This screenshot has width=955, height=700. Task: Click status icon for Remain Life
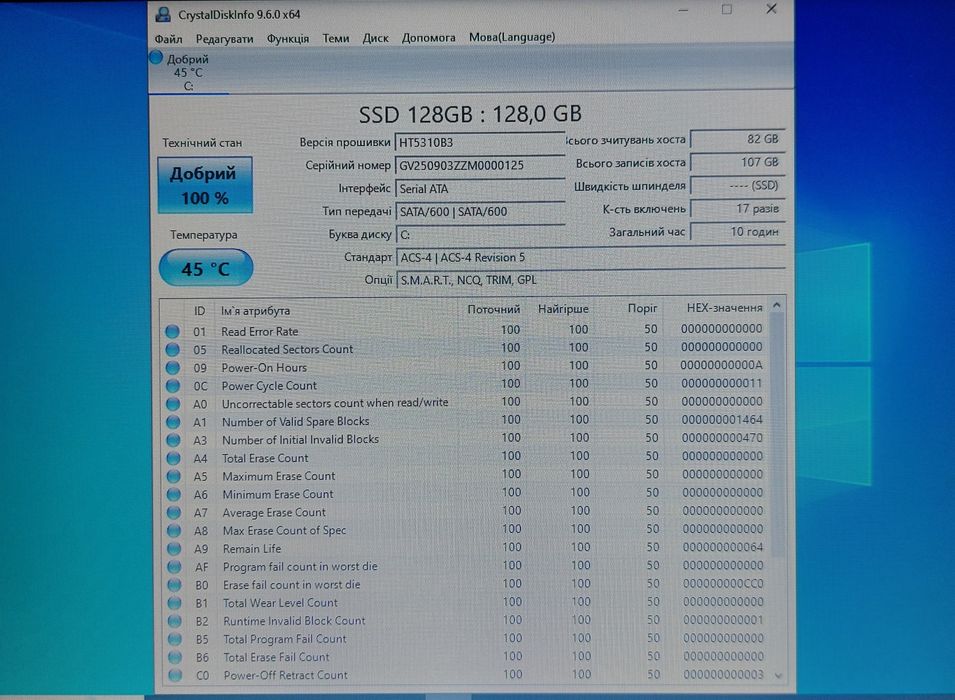pyautogui.click(x=174, y=549)
